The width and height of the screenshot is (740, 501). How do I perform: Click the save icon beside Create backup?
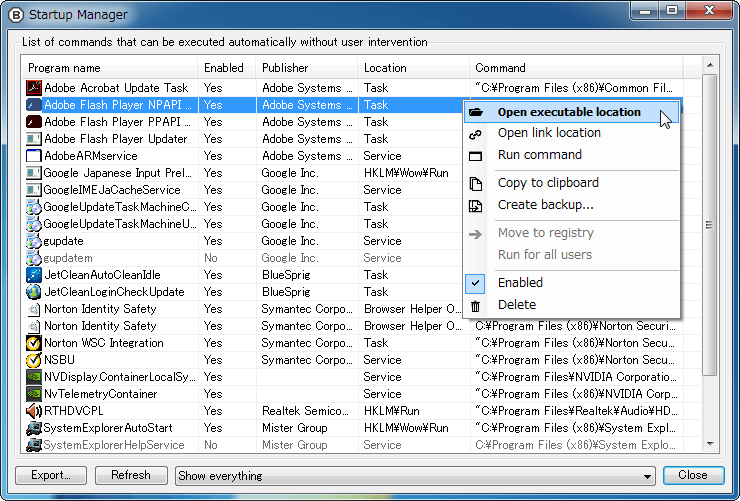point(476,206)
